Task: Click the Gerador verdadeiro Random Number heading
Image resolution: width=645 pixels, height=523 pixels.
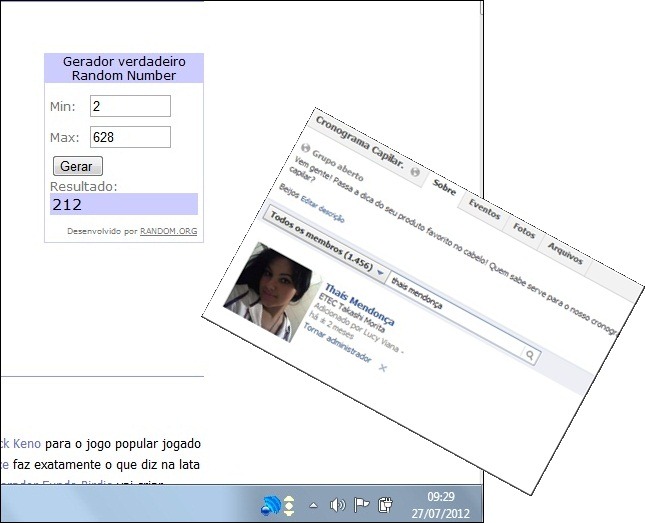Action: click(124, 68)
